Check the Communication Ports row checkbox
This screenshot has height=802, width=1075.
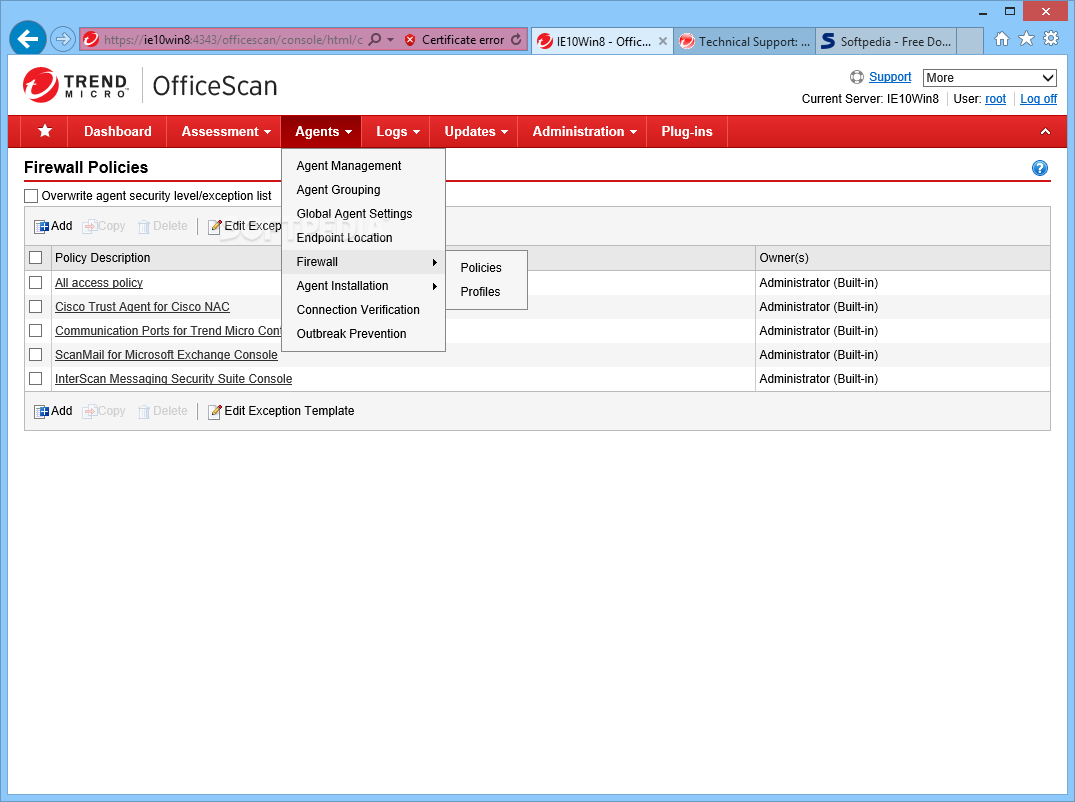36,330
